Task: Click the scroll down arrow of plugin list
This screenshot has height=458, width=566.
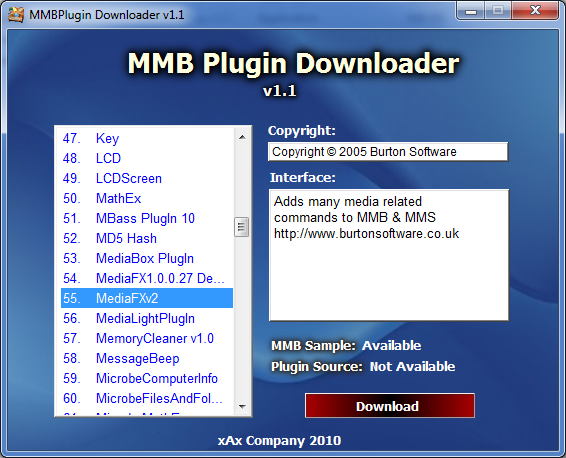Action: 242,406
